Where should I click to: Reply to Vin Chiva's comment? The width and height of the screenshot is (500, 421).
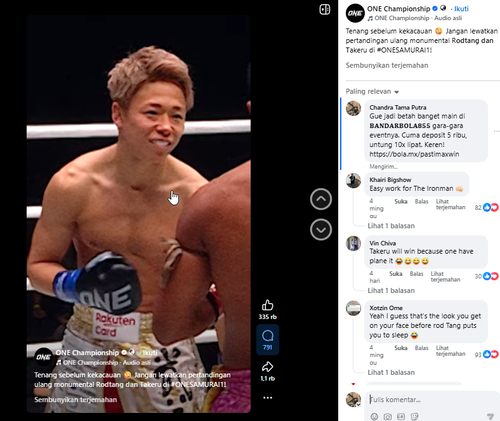[416, 274]
